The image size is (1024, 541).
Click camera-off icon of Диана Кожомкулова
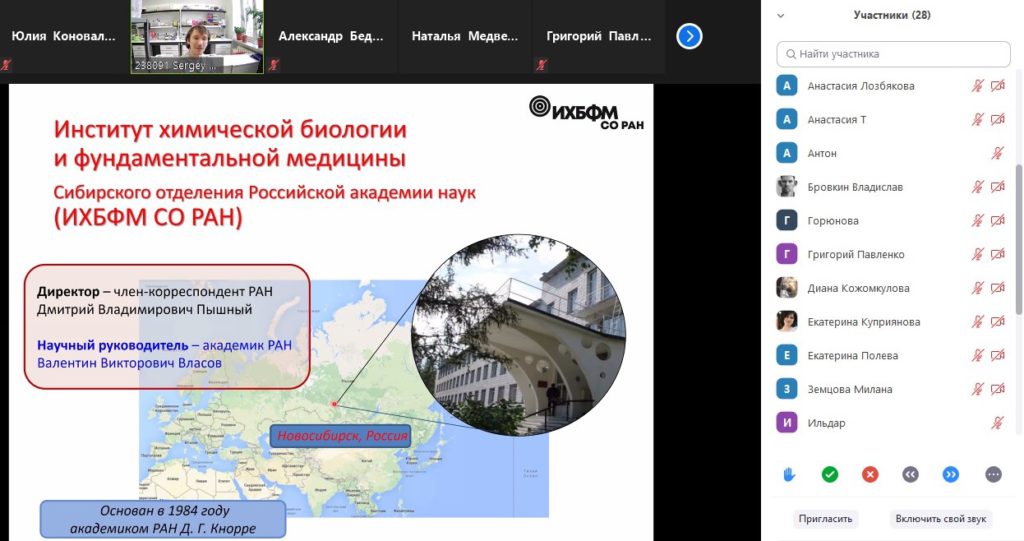[998, 287]
